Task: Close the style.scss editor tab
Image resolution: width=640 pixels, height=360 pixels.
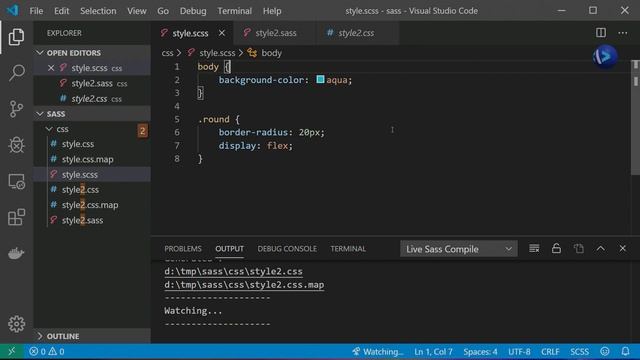Action: pos(222,33)
